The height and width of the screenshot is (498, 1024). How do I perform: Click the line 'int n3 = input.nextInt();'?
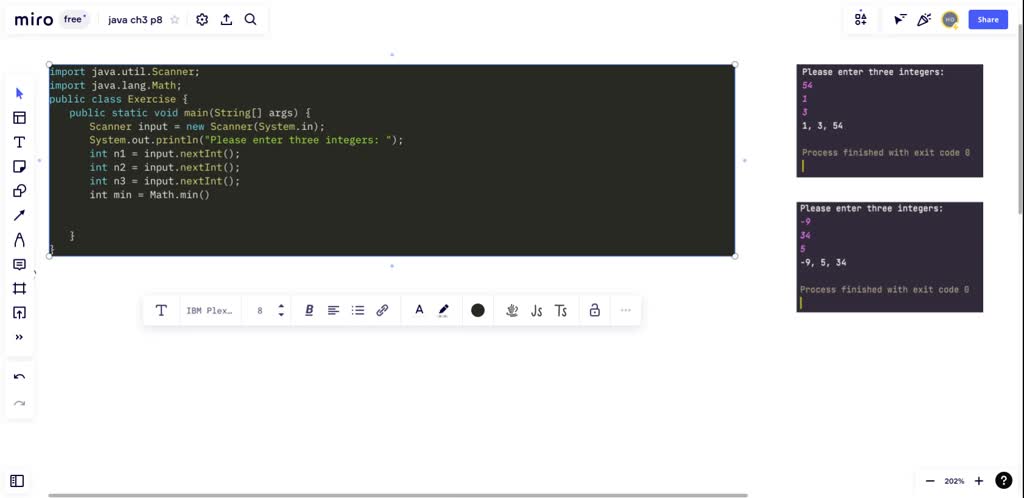pos(165,181)
